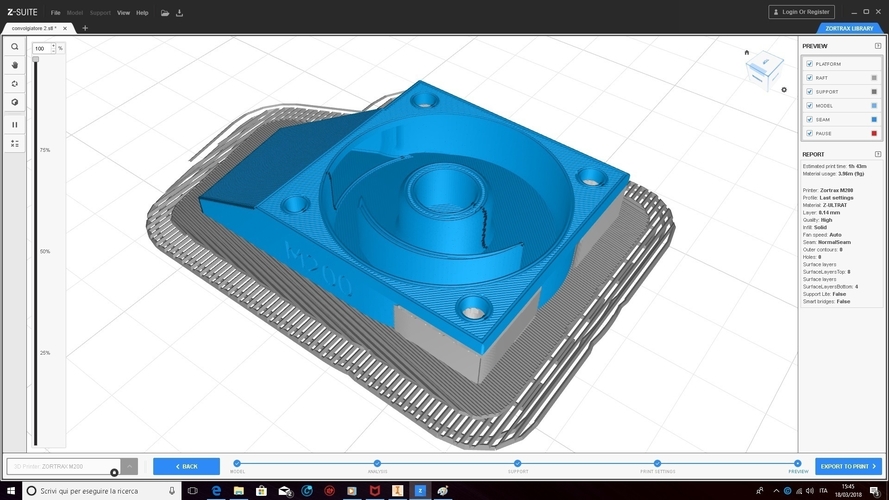The width and height of the screenshot is (889, 500).
Task: Click the Z-SUITE taskbar icon
Action: 420,490
